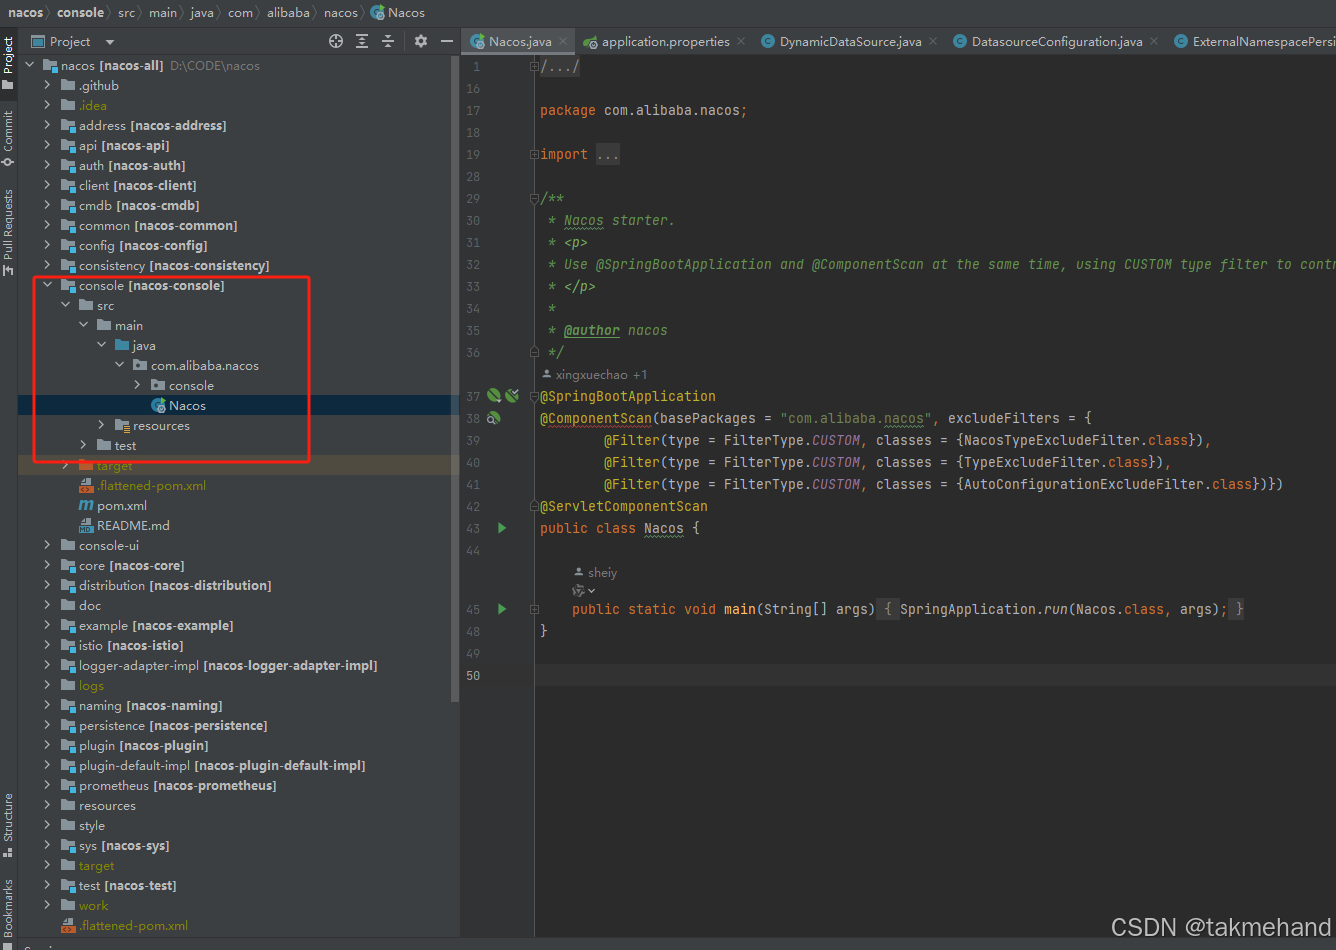This screenshot has width=1336, height=950.
Task: Open Project view mode dropdown
Action: pyautogui.click(x=110, y=42)
